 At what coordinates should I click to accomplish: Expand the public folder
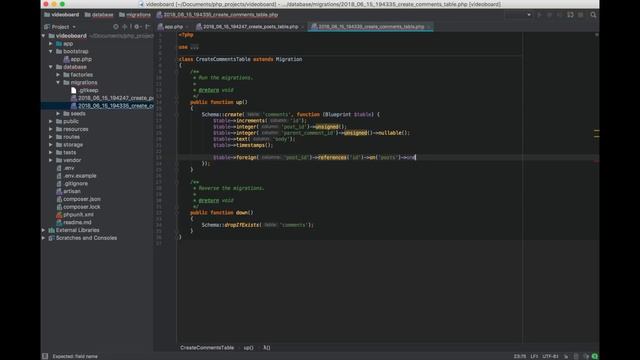[x=51, y=121]
